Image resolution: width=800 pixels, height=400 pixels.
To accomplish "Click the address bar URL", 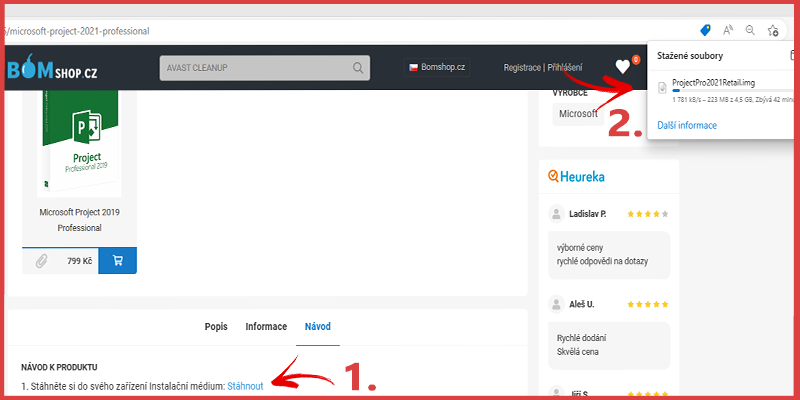I will click(x=77, y=31).
